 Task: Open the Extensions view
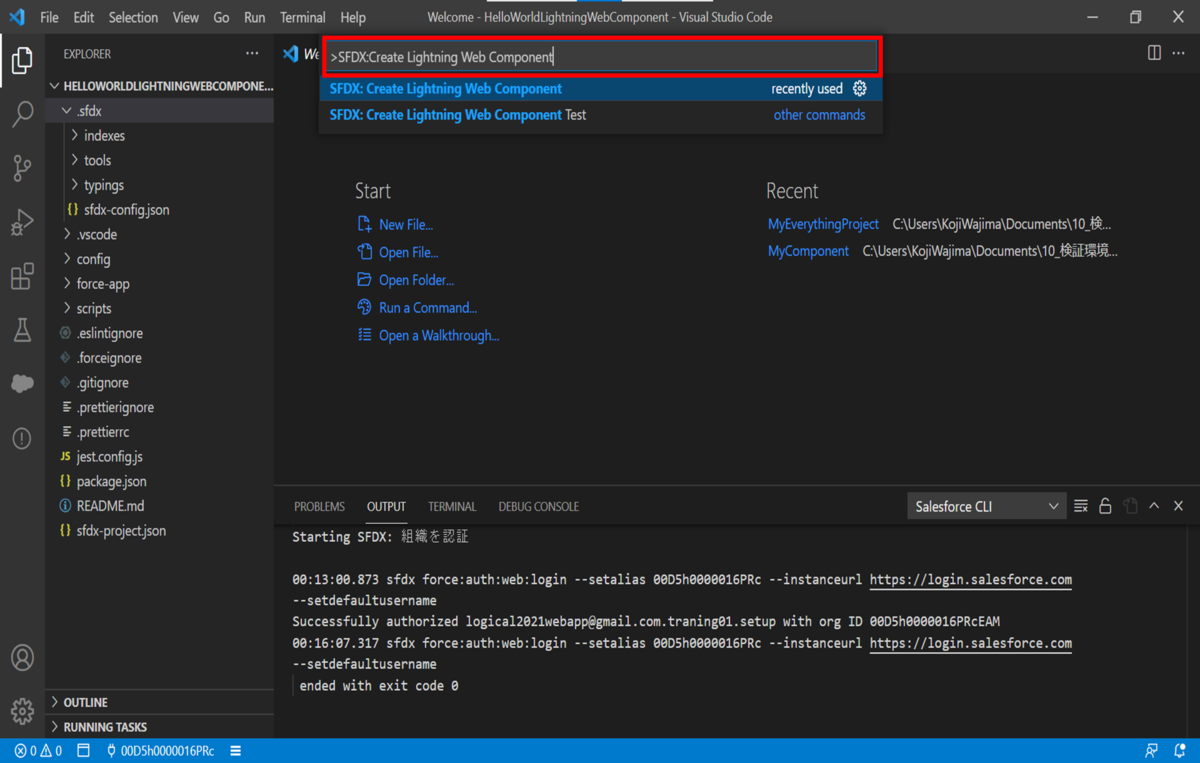[22, 276]
